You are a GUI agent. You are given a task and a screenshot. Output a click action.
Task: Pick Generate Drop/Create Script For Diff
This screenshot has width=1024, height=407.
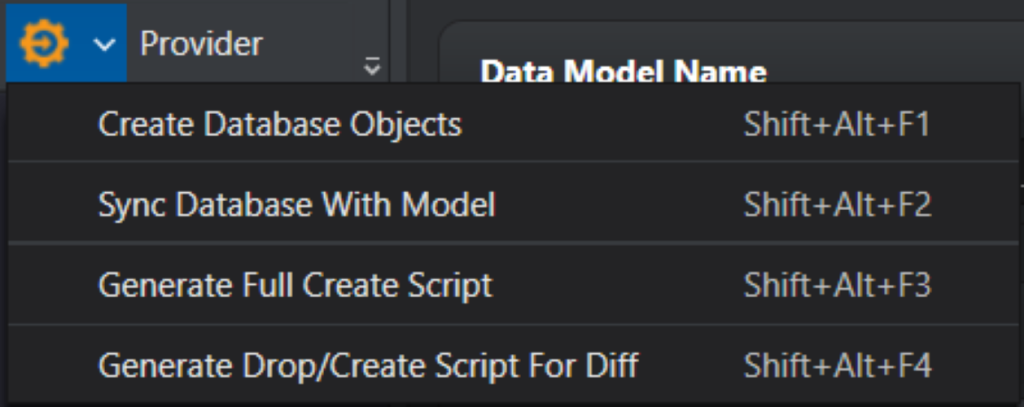pyautogui.click(x=367, y=365)
